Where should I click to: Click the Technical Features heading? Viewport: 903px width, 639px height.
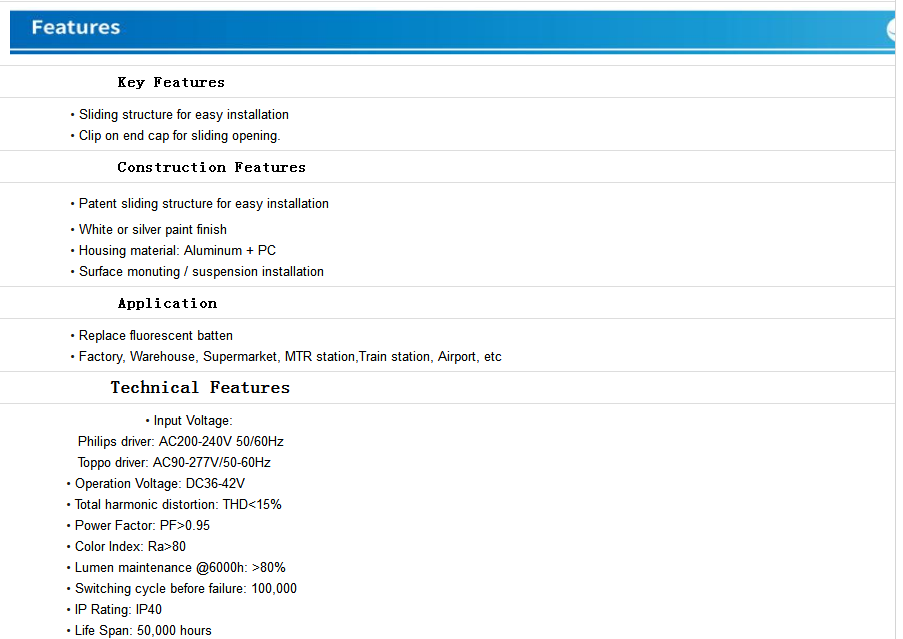pyautogui.click(x=200, y=388)
